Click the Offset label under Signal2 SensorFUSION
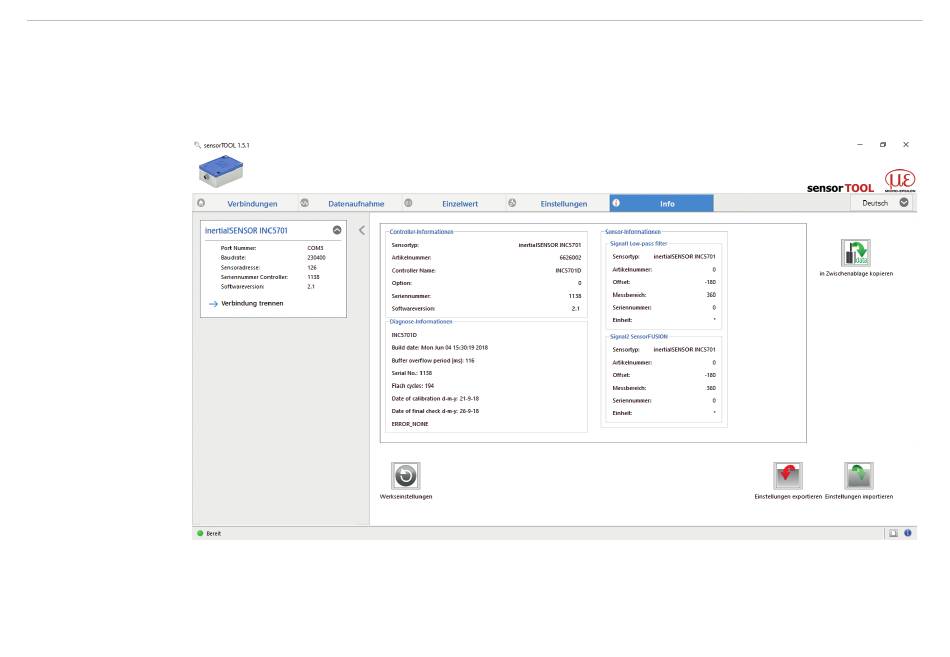Image resolution: width=950 pixels, height=657 pixels. 621,375
